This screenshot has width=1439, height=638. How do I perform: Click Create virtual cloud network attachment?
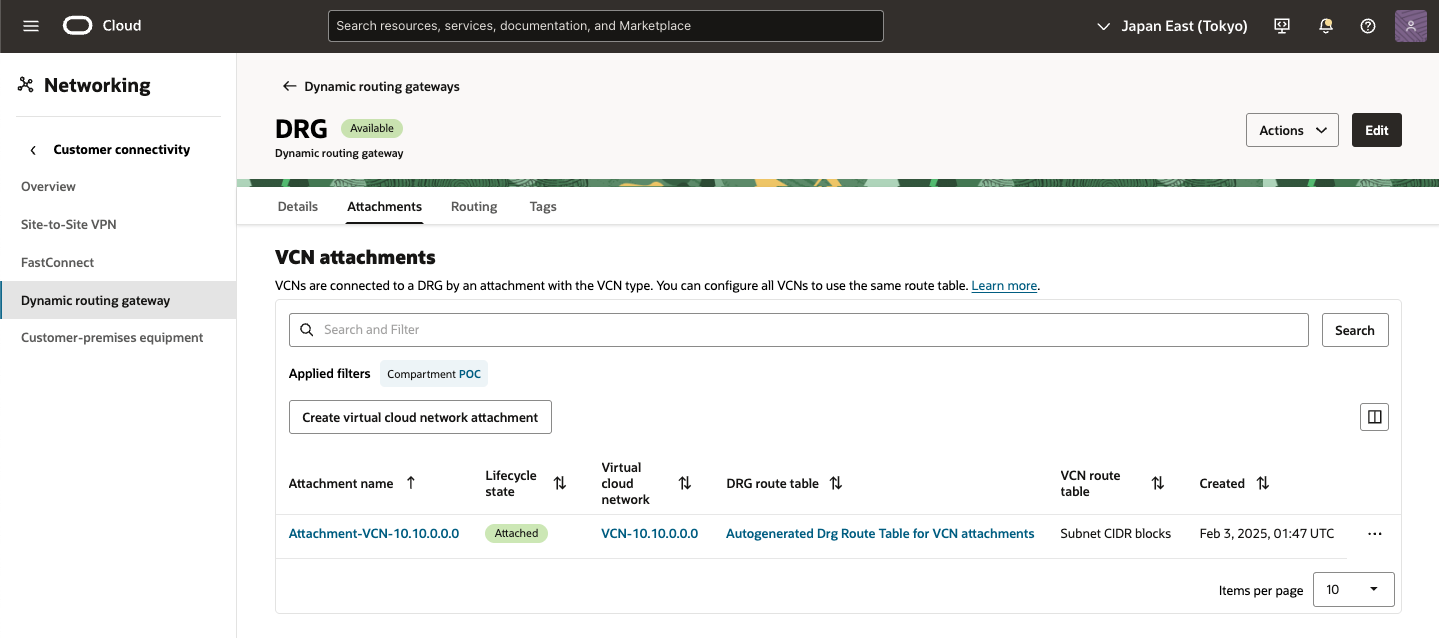click(420, 417)
